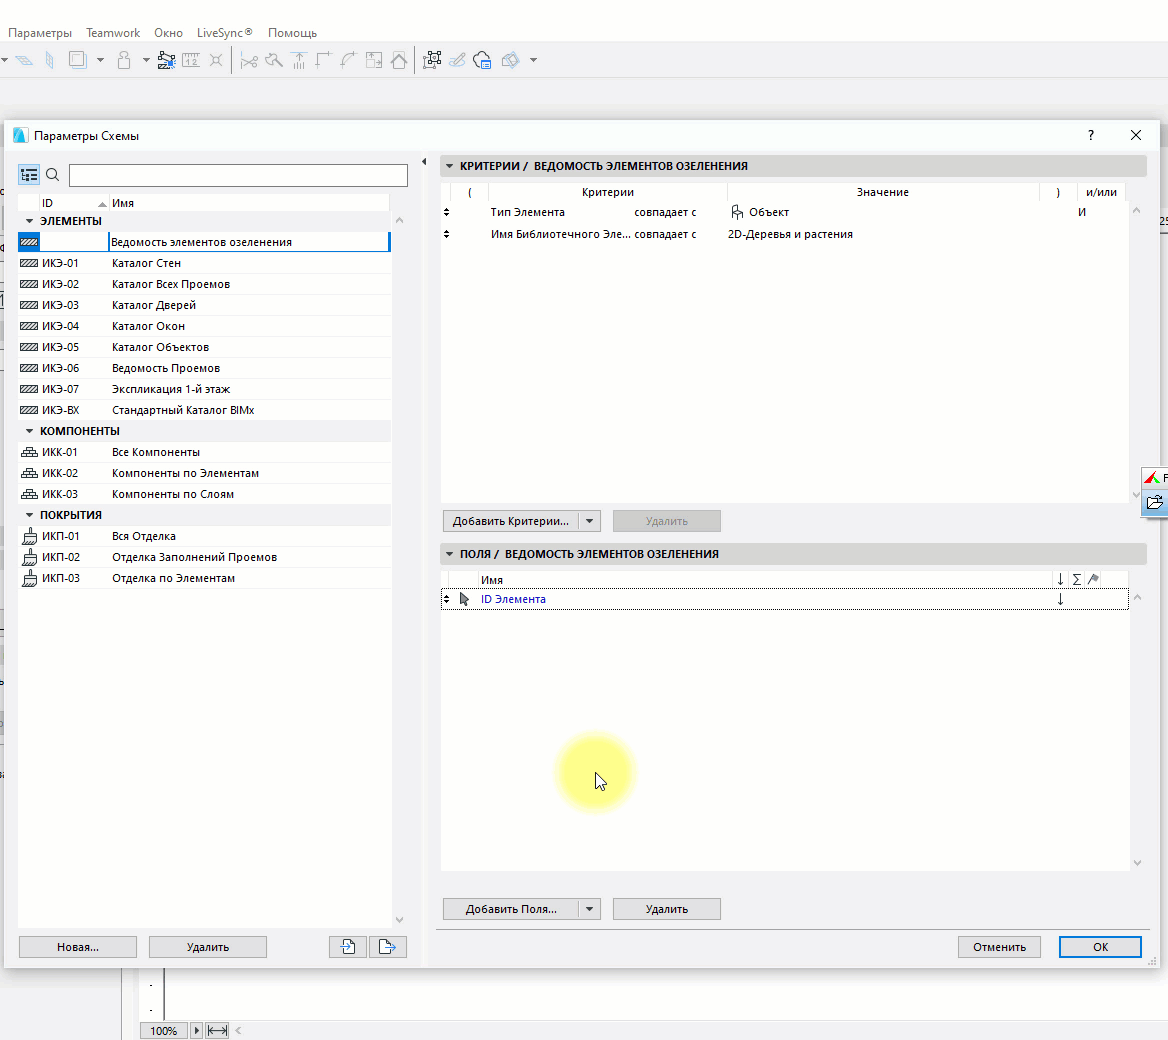Click the scissors trim tool in toolbar
The height and width of the screenshot is (1040, 1168).
click(x=249, y=61)
